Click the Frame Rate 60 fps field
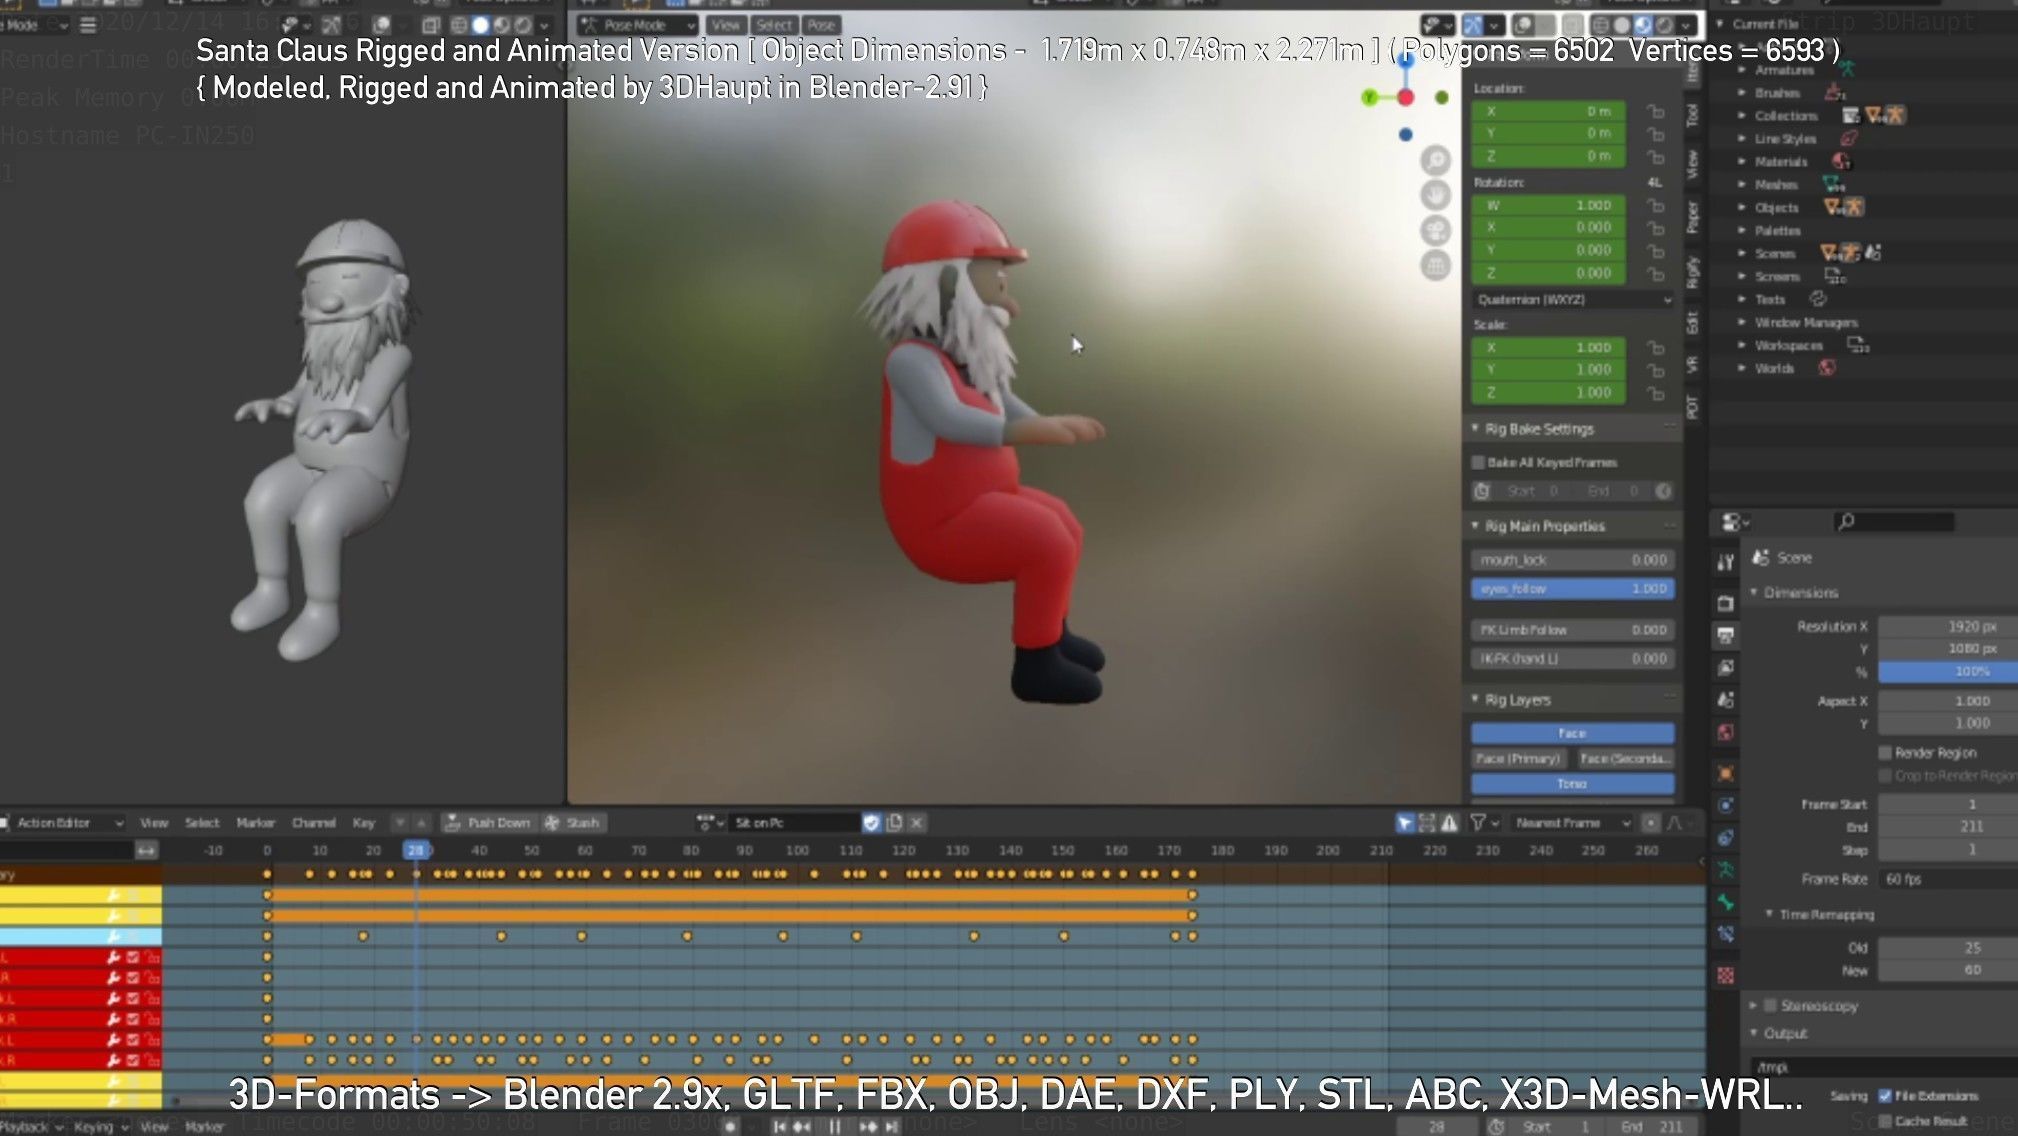 point(1948,879)
